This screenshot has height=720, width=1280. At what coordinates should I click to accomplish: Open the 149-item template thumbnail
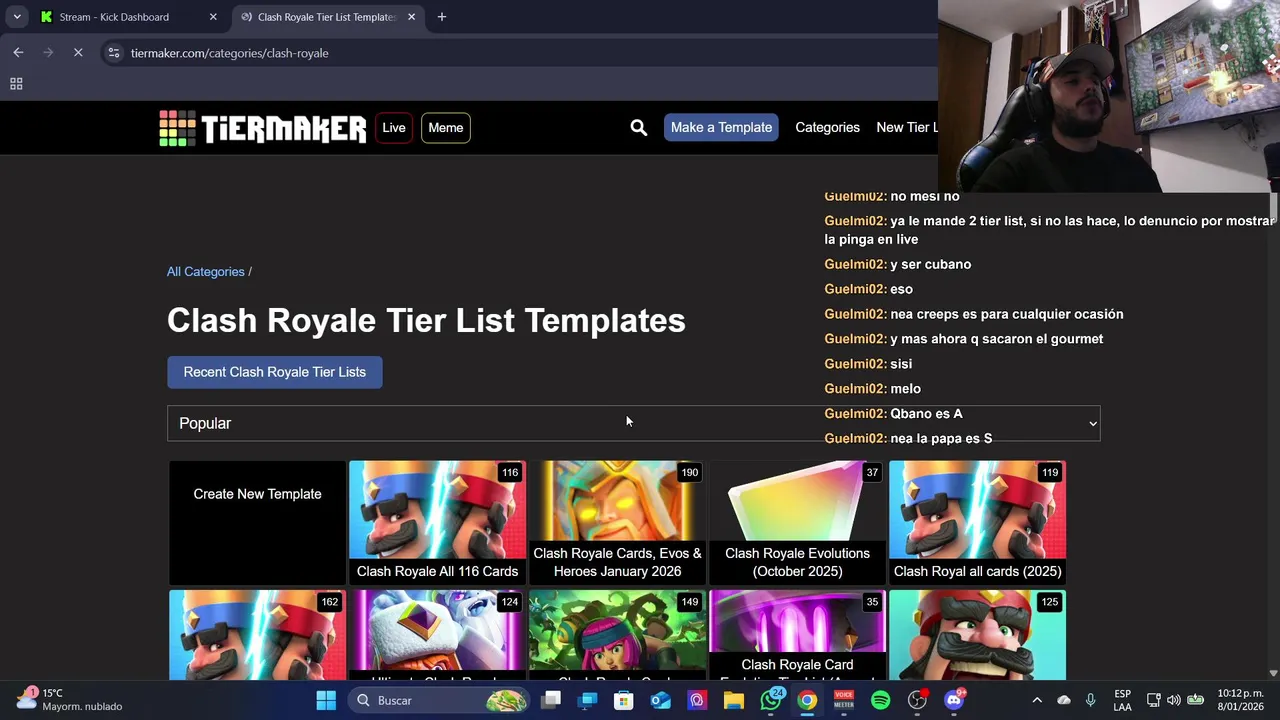617,635
